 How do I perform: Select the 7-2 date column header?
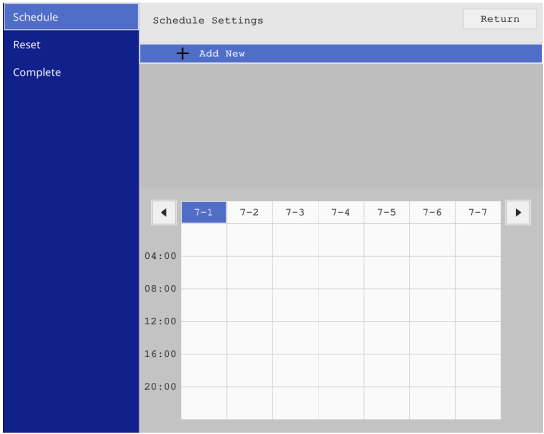pos(249,212)
